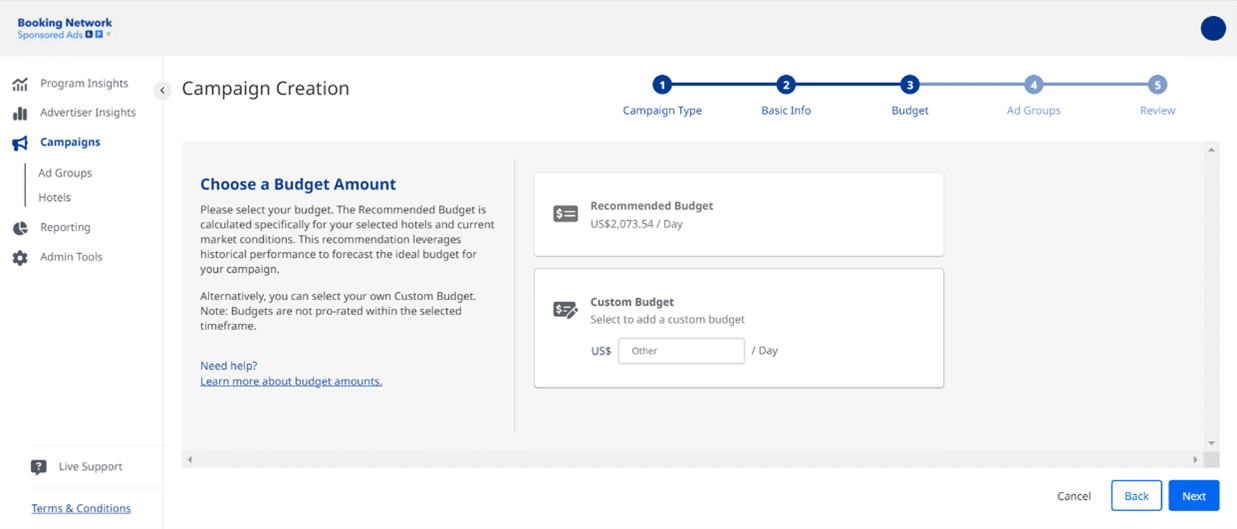Click the Program Insights chart icon
The width and height of the screenshot is (1237, 529).
(20, 84)
